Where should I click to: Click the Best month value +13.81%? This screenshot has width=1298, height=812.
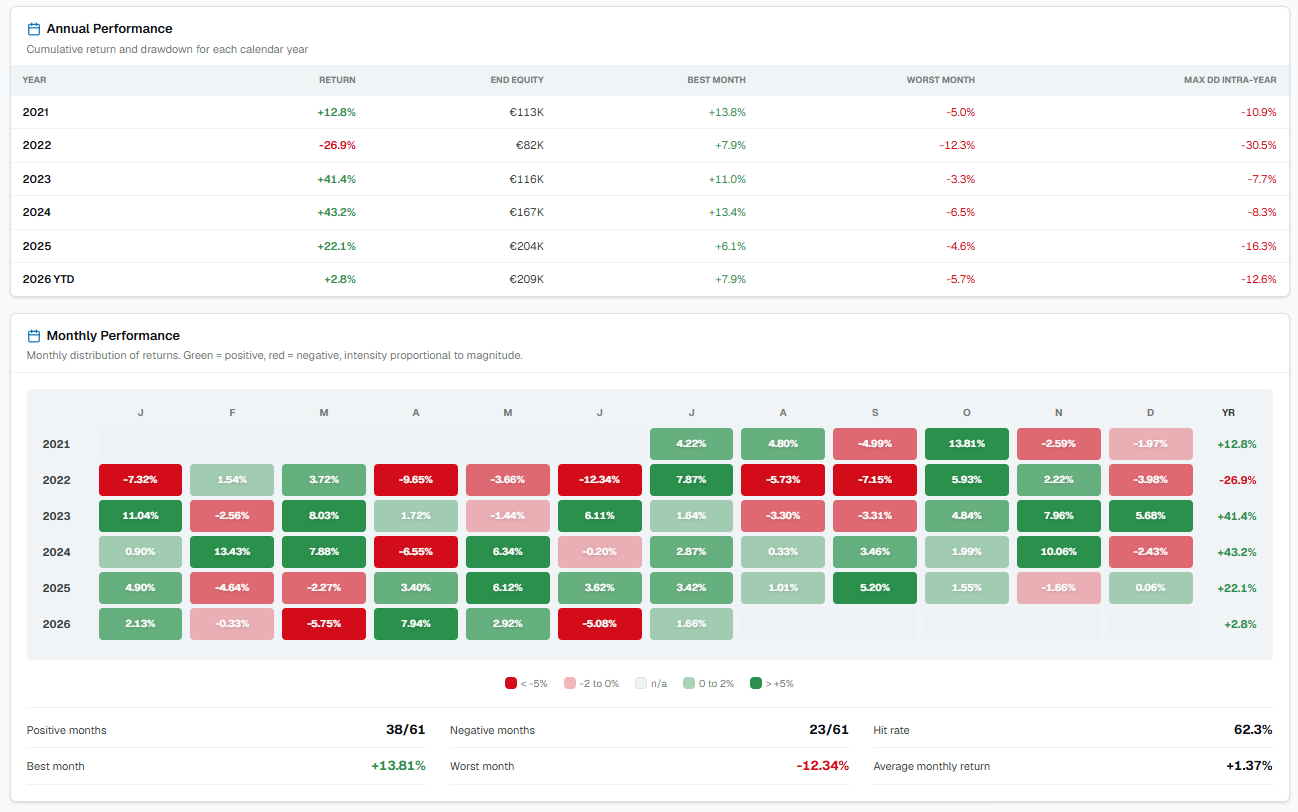point(398,766)
